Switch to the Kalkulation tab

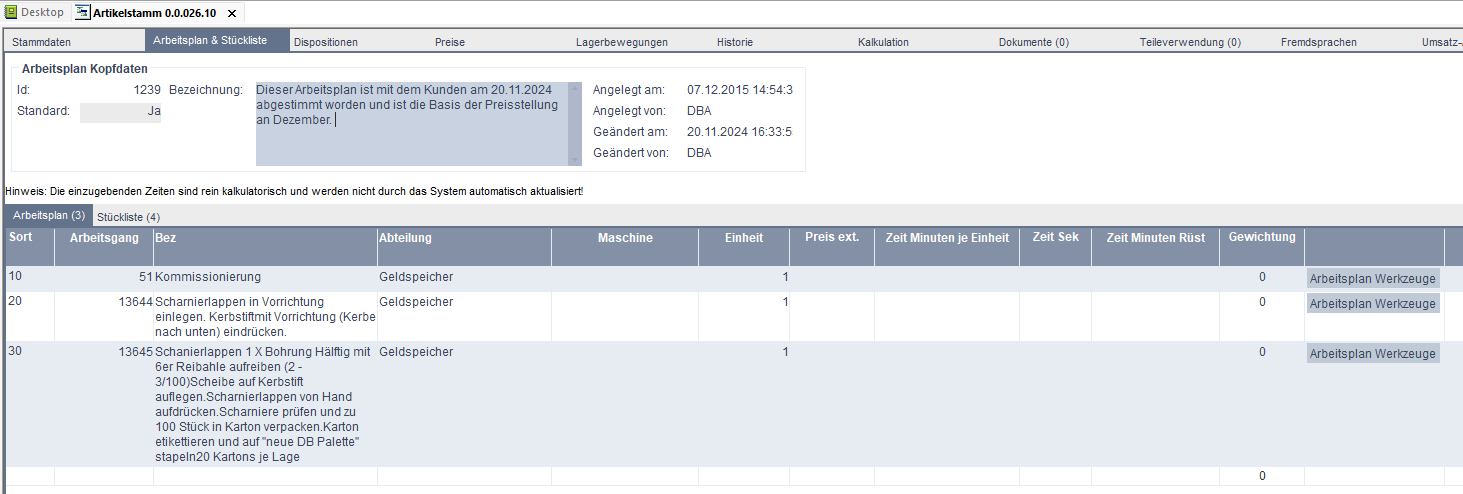click(883, 42)
